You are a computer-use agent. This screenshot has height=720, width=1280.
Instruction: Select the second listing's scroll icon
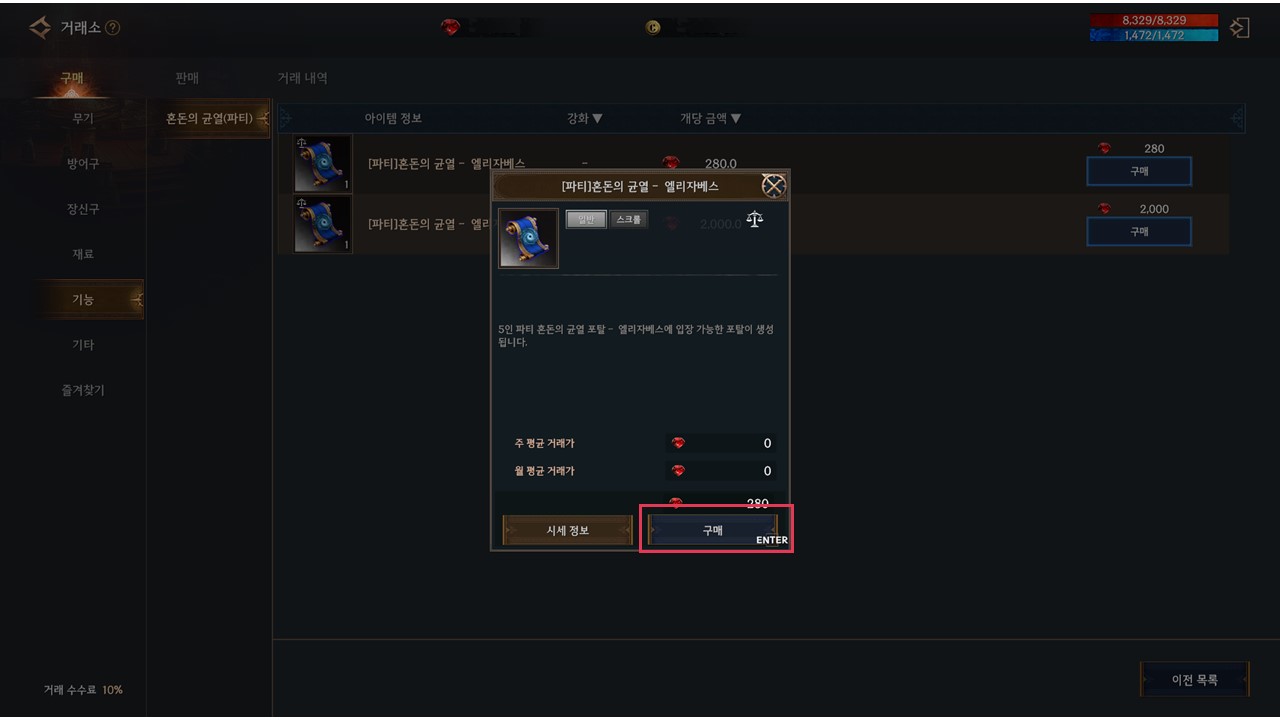click(323, 224)
